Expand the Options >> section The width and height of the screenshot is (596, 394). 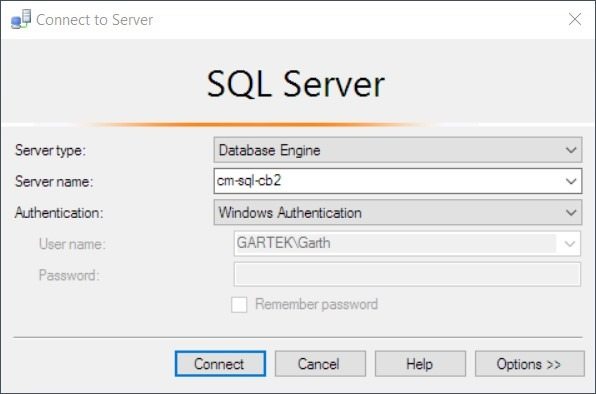coord(529,364)
